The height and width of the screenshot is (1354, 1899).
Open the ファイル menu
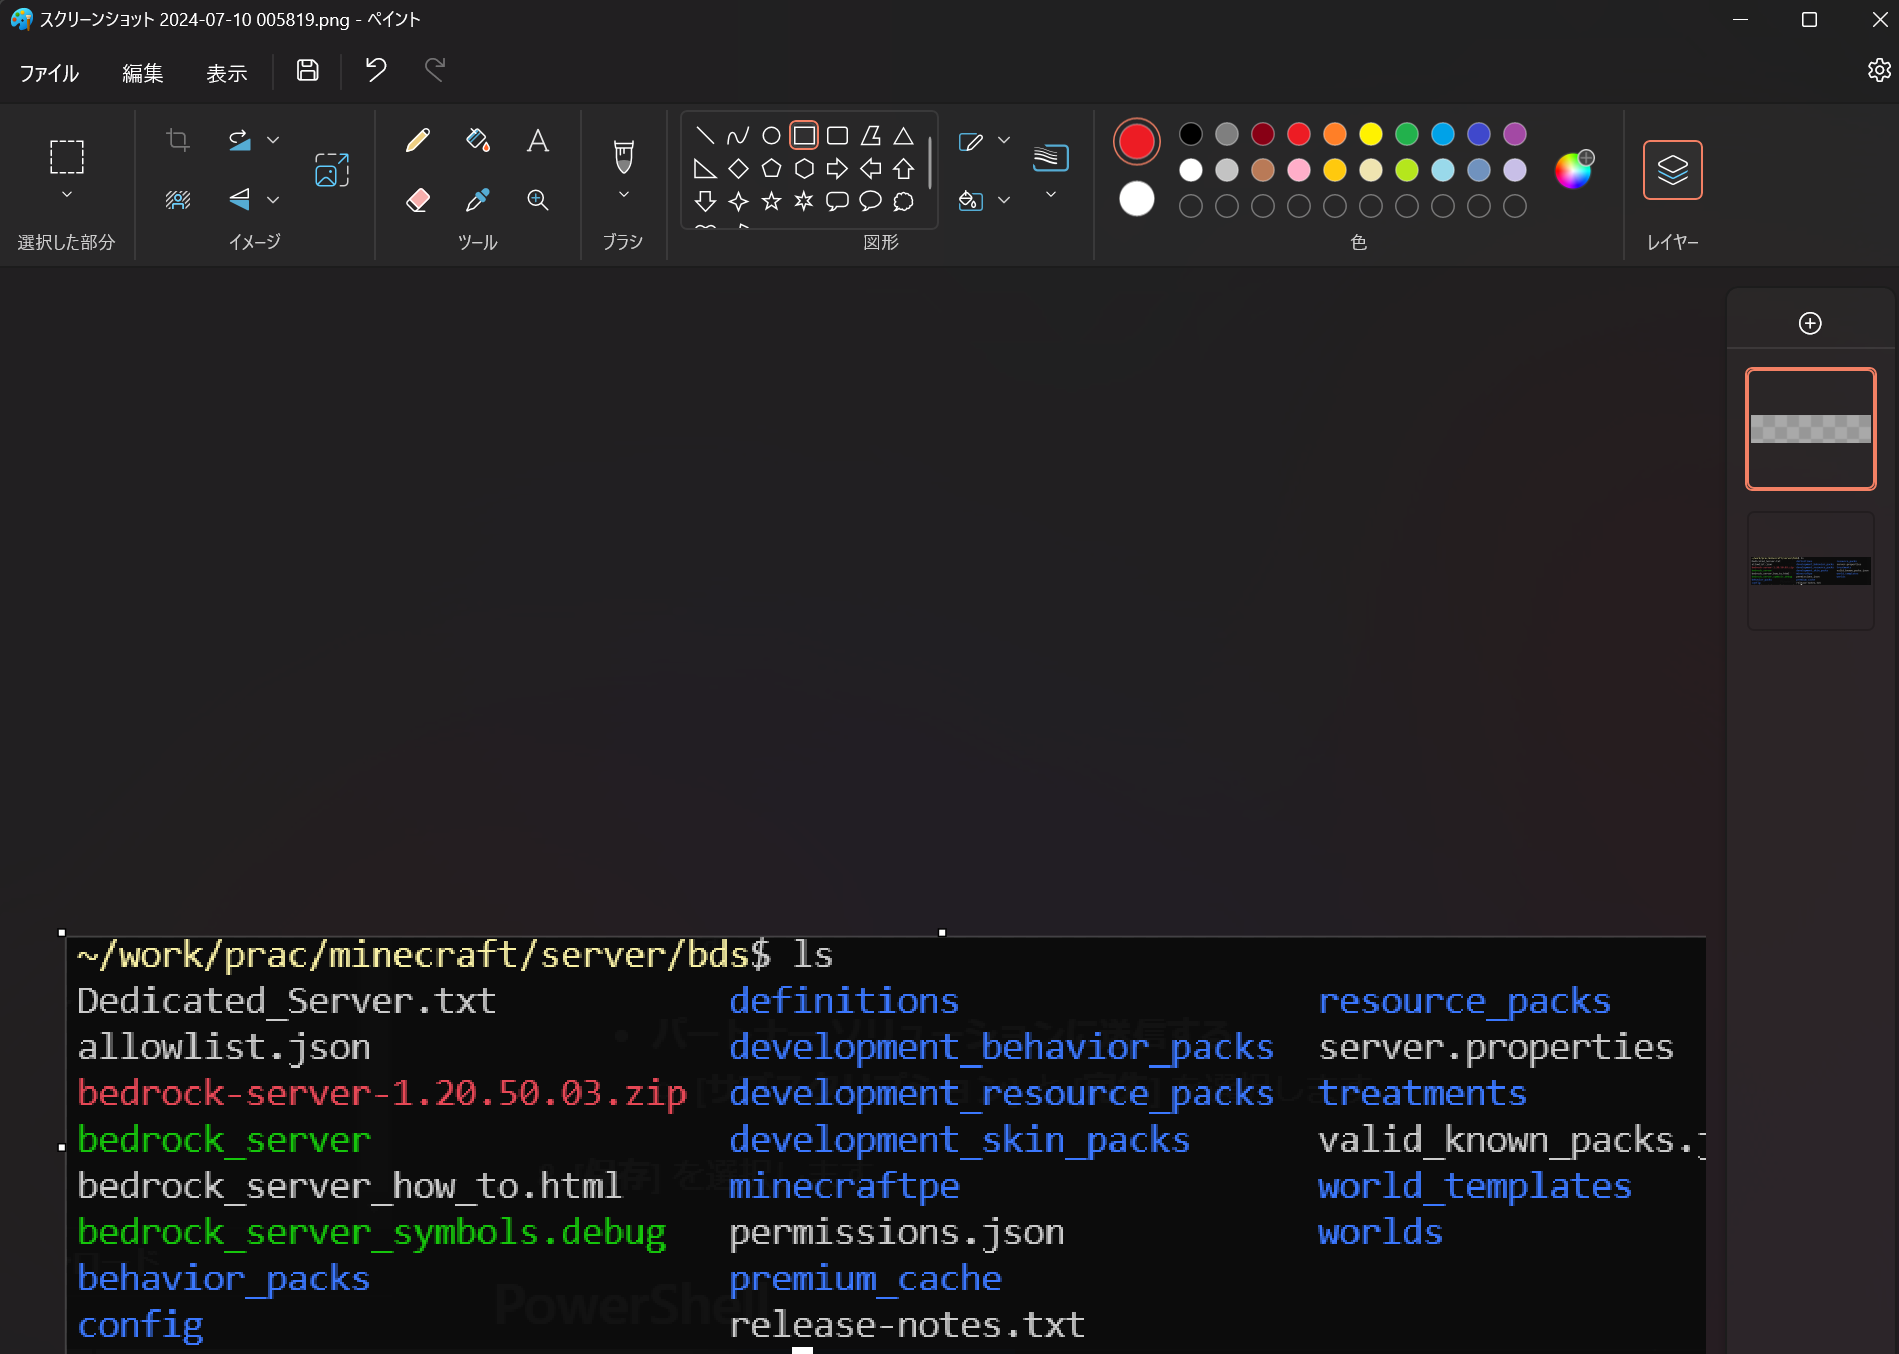[x=49, y=73]
